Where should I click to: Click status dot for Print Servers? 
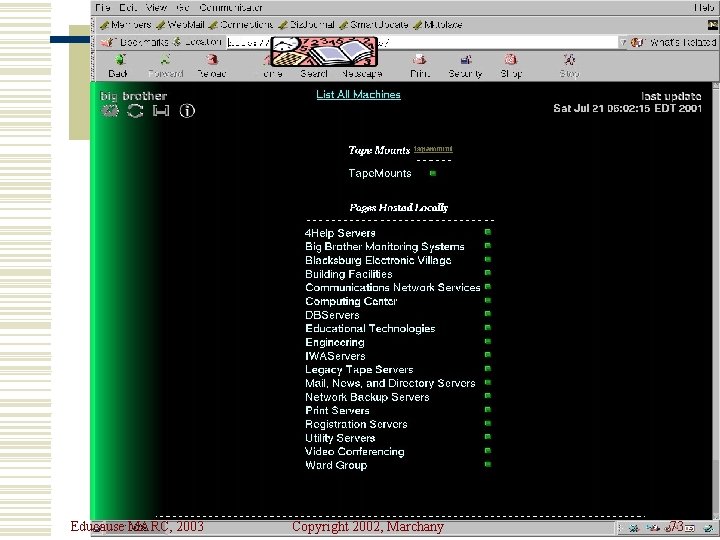(488, 410)
